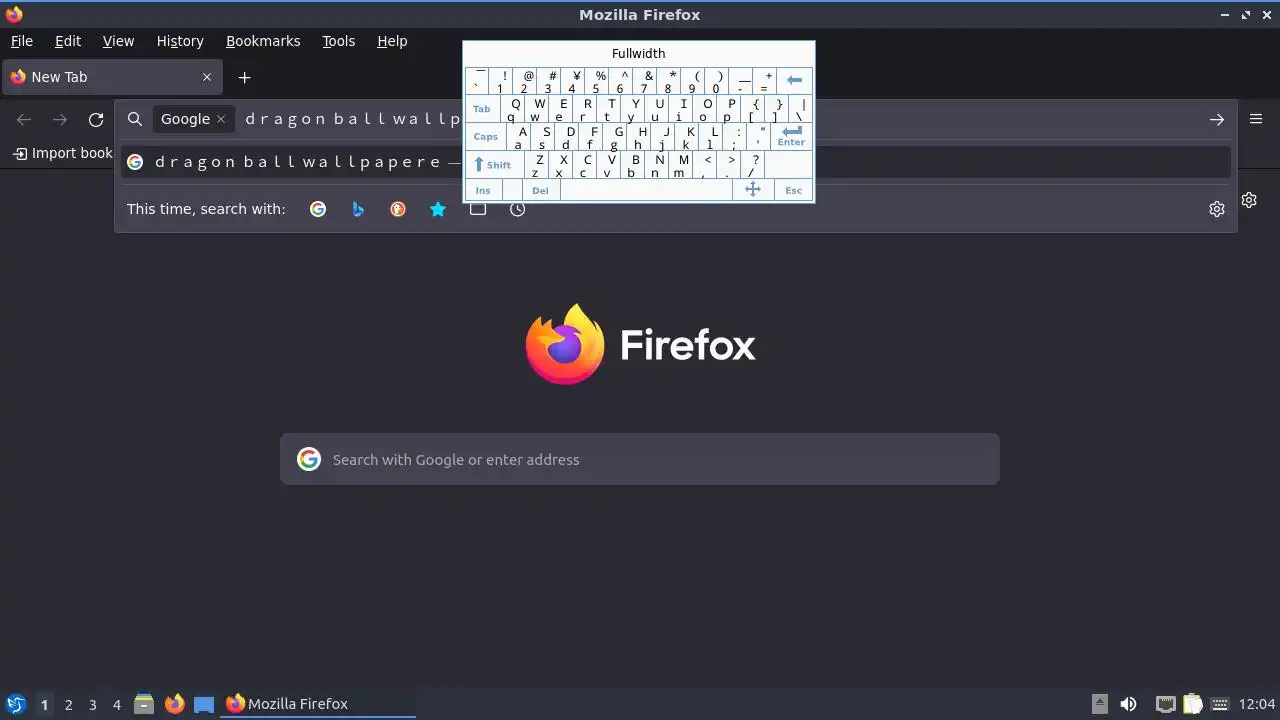The width and height of the screenshot is (1280, 720).
Task: Close the New Tab tab
Action: pos(207,77)
